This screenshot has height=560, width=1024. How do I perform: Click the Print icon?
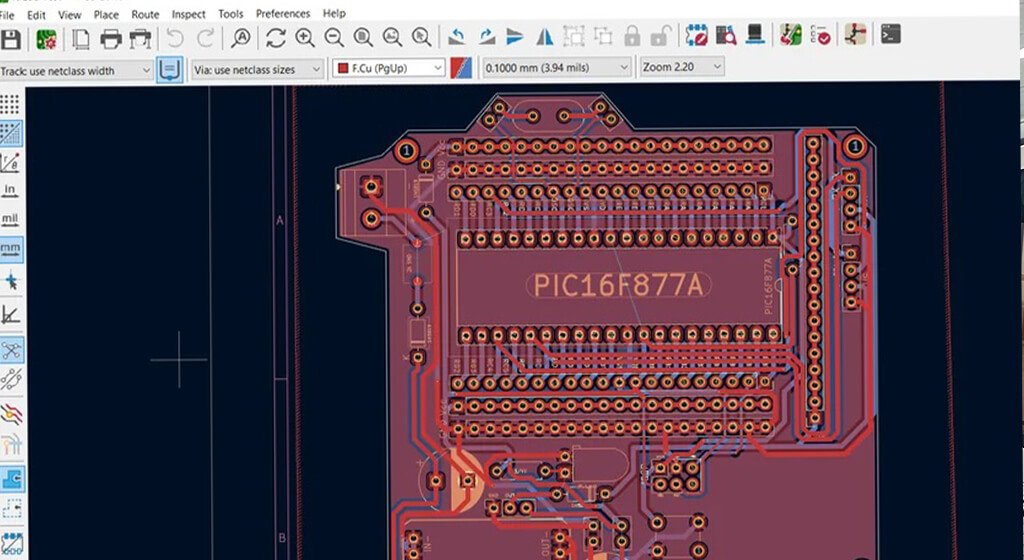[110, 39]
